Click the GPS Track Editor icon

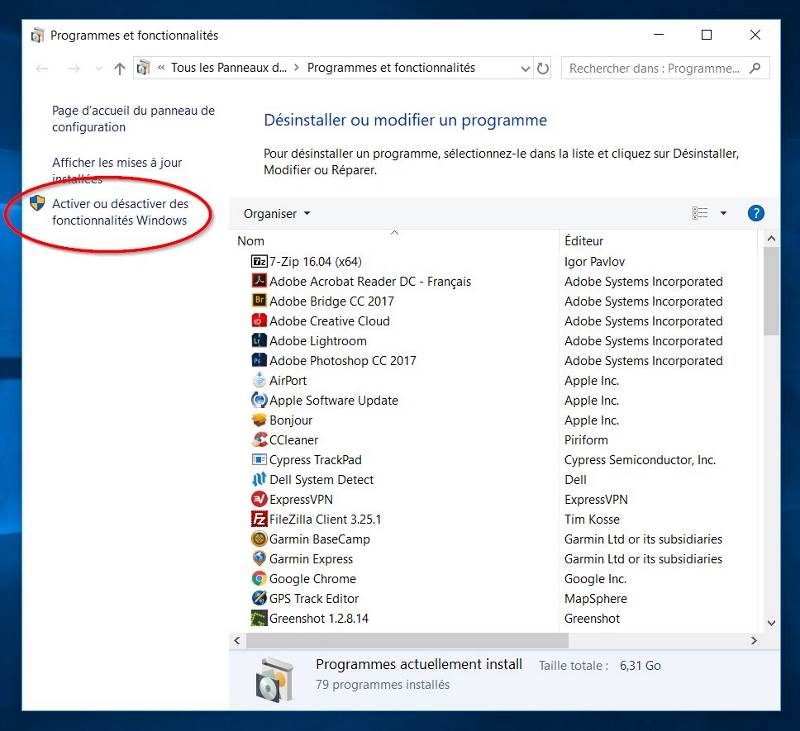(x=259, y=598)
